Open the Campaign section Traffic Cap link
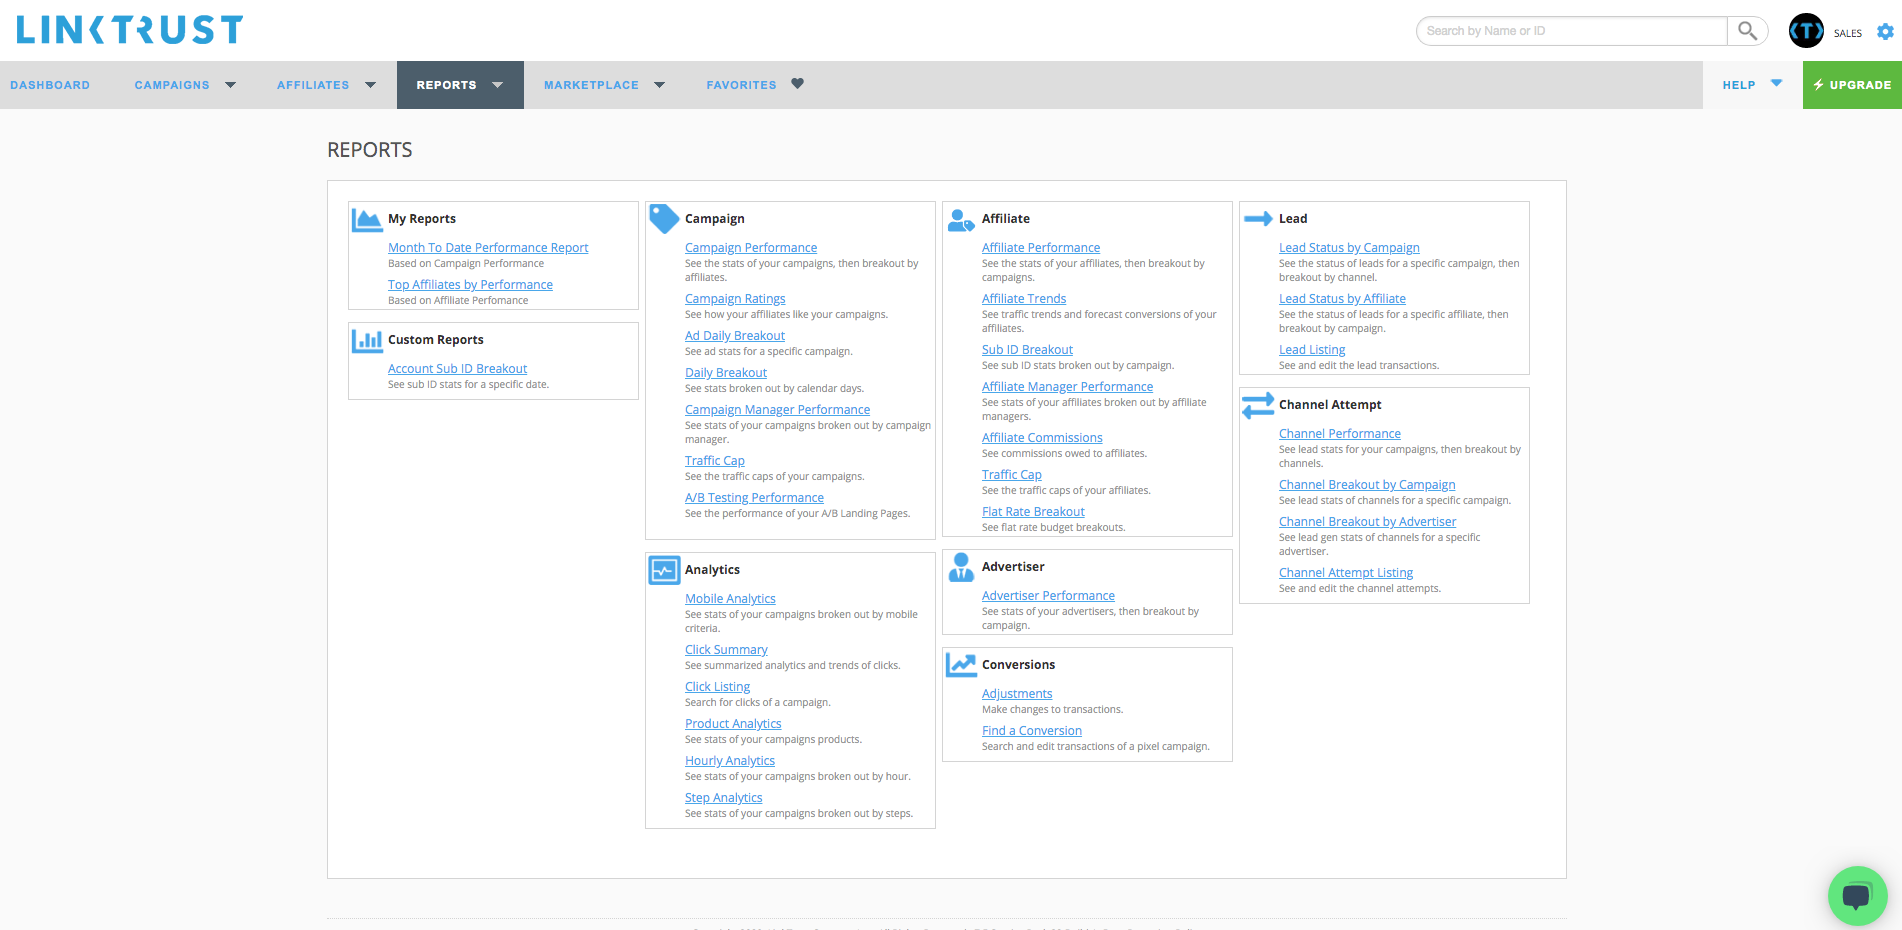This screenshot has height=930, width=1902. tap(715, 461)
